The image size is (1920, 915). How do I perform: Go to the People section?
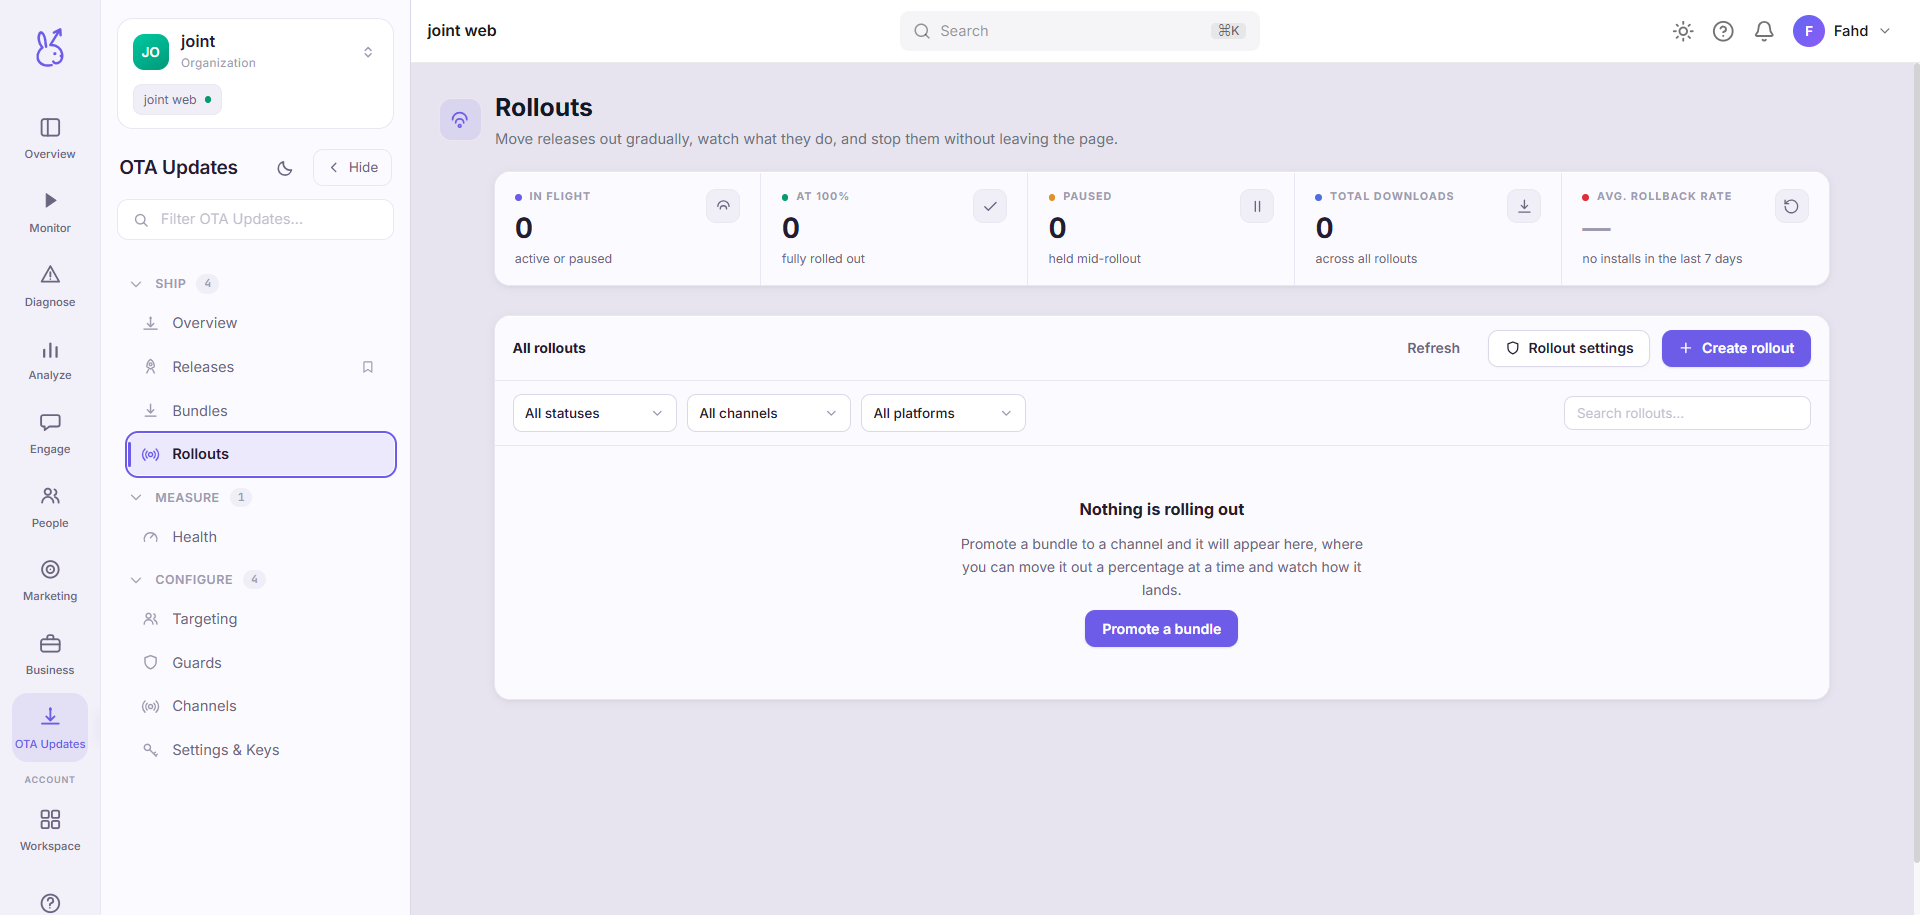(x=50, y=508)
